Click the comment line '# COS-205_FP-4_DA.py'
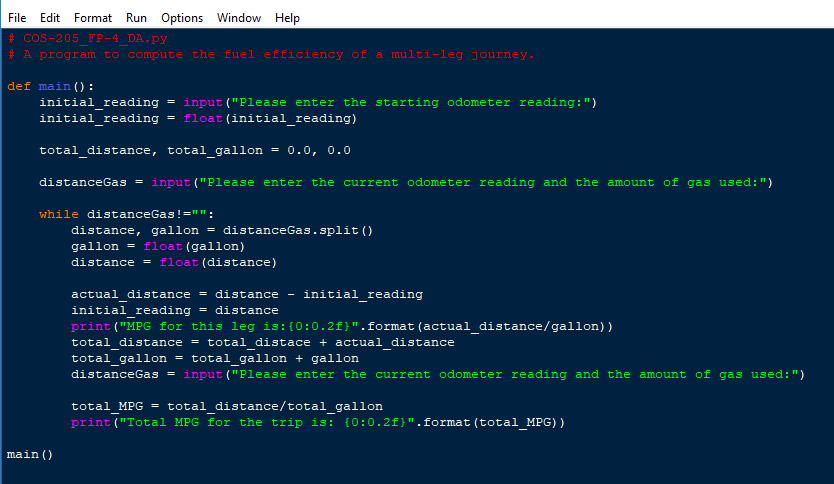Image resolution: width=834 pixels, height=484 pixels. tap(88, 39)
